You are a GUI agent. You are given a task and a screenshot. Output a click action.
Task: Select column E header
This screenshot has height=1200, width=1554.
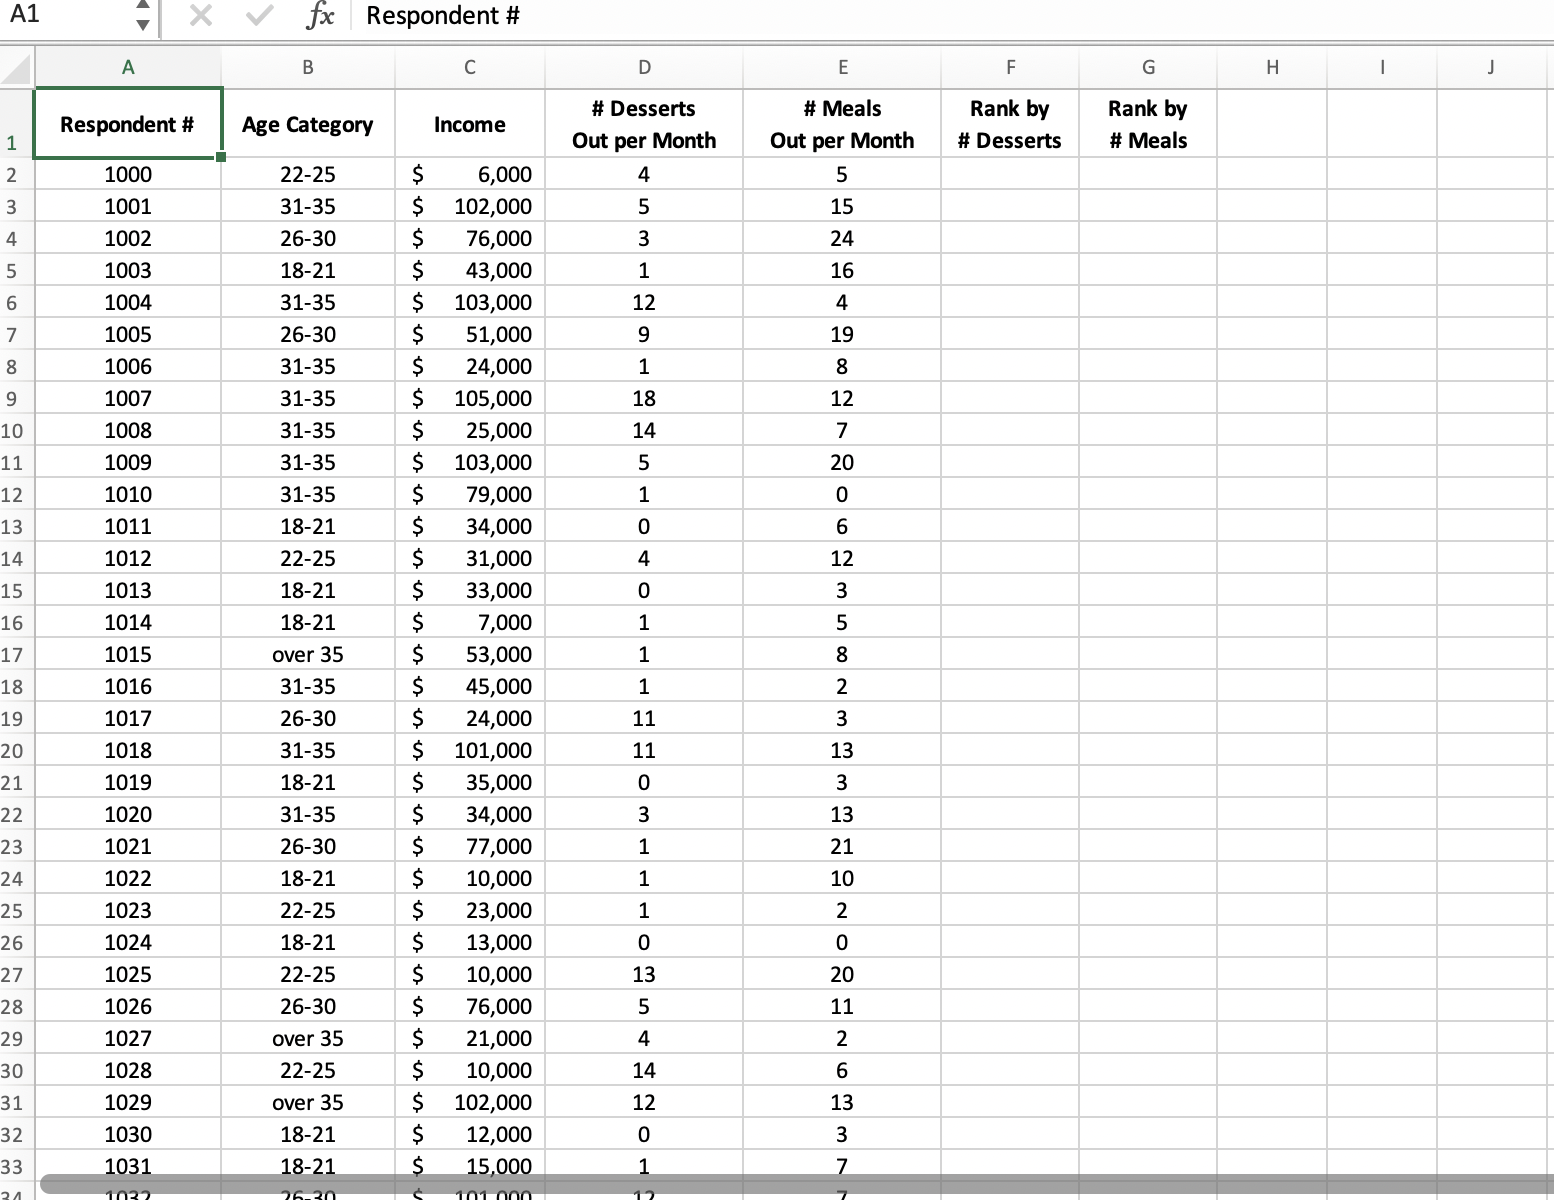[842, 68]
